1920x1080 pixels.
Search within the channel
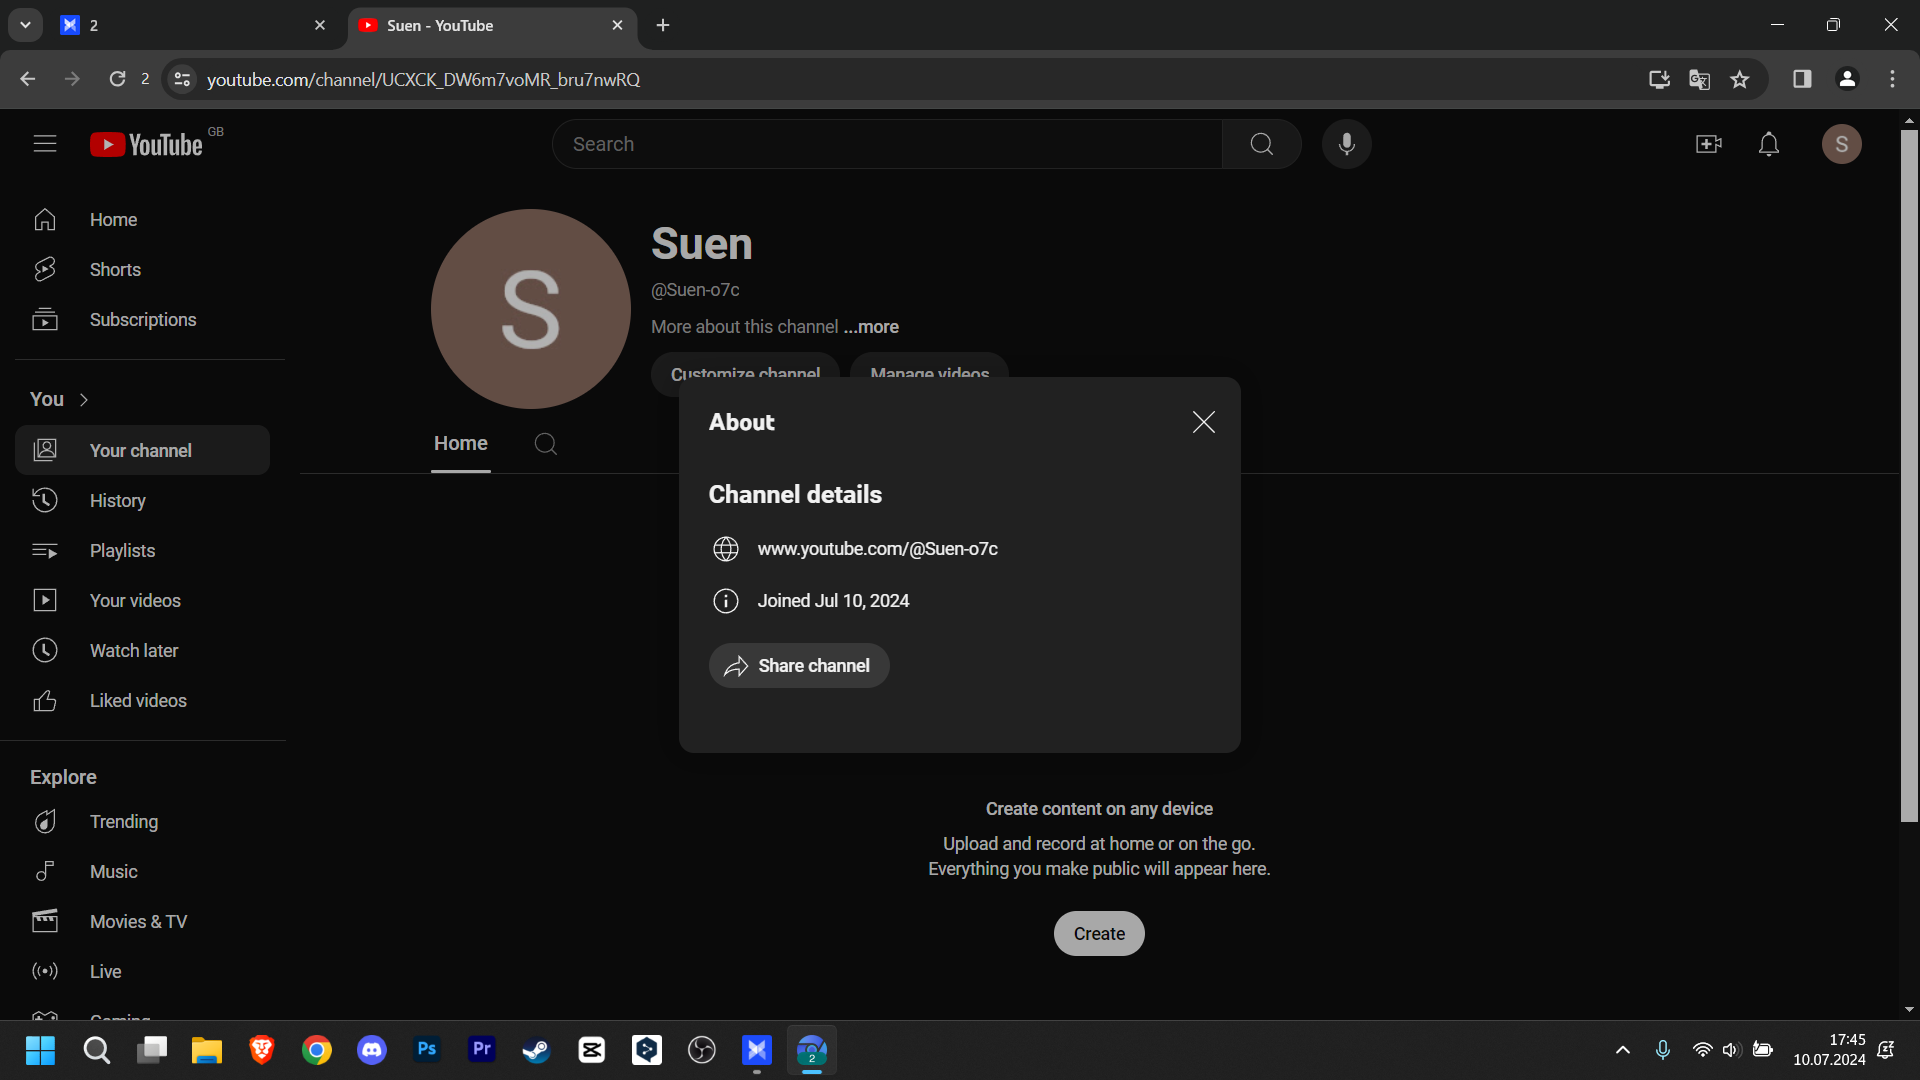(x=546, y=444)
